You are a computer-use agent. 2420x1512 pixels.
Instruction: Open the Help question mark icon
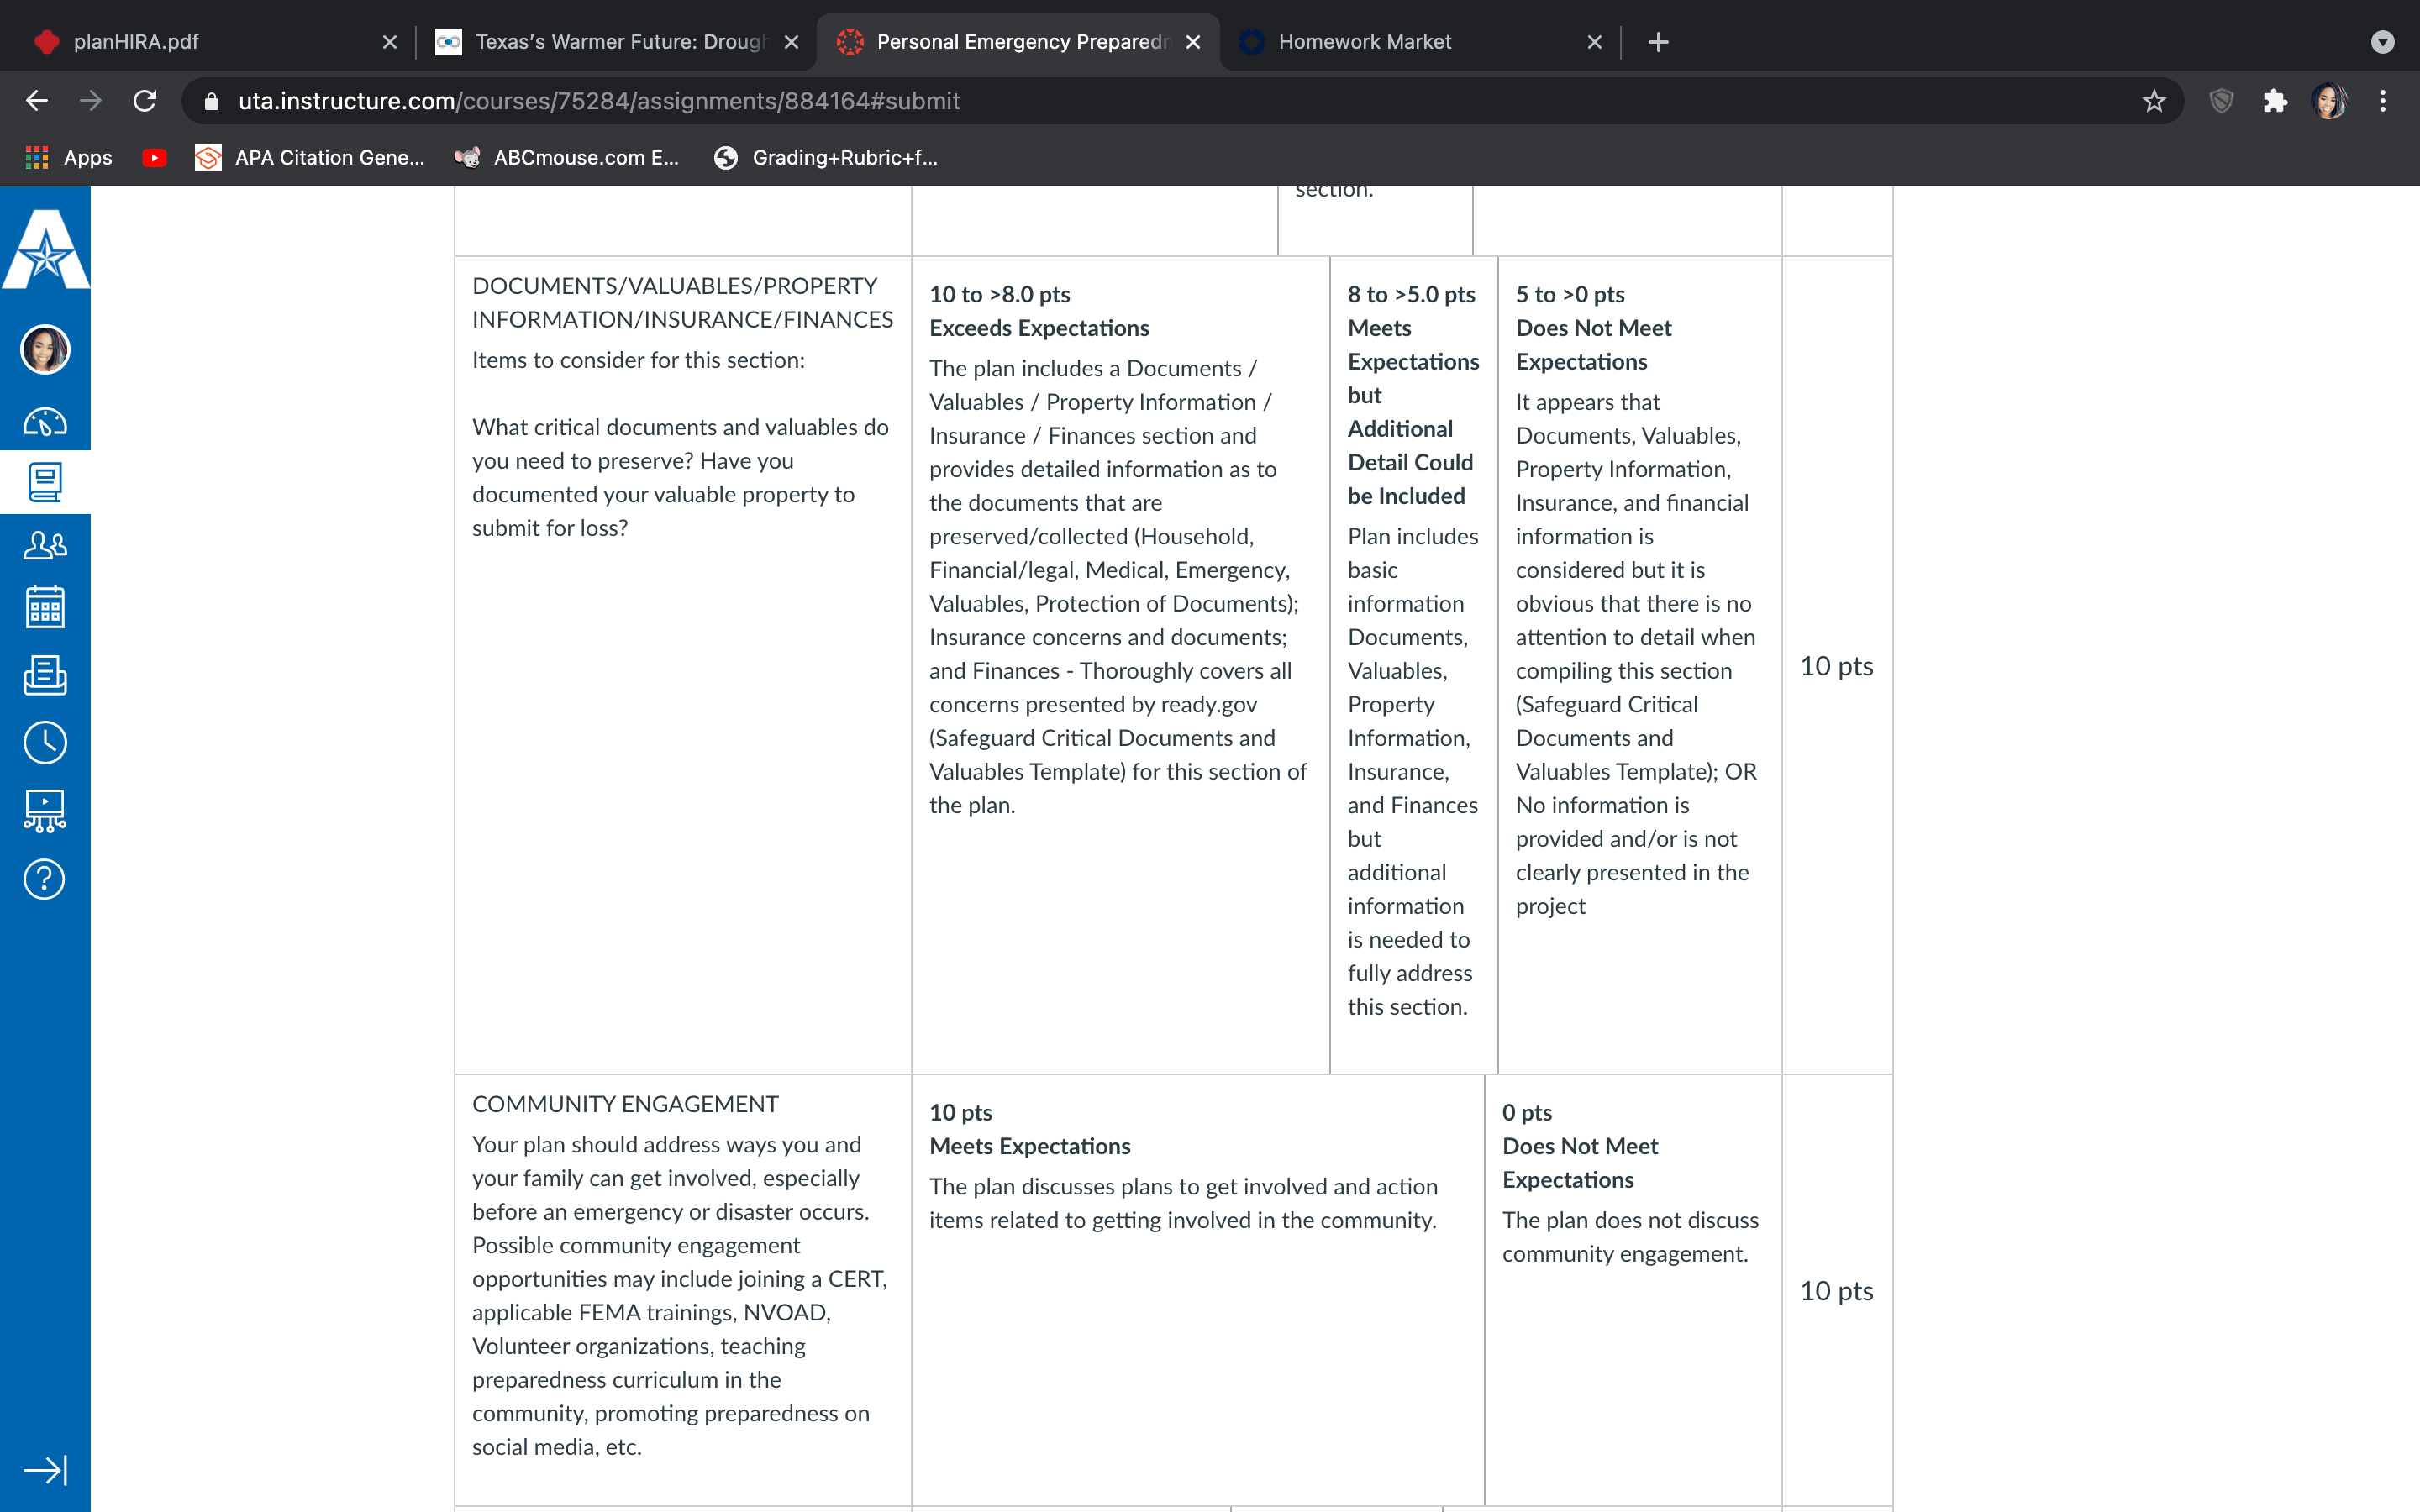coord(45,879)
